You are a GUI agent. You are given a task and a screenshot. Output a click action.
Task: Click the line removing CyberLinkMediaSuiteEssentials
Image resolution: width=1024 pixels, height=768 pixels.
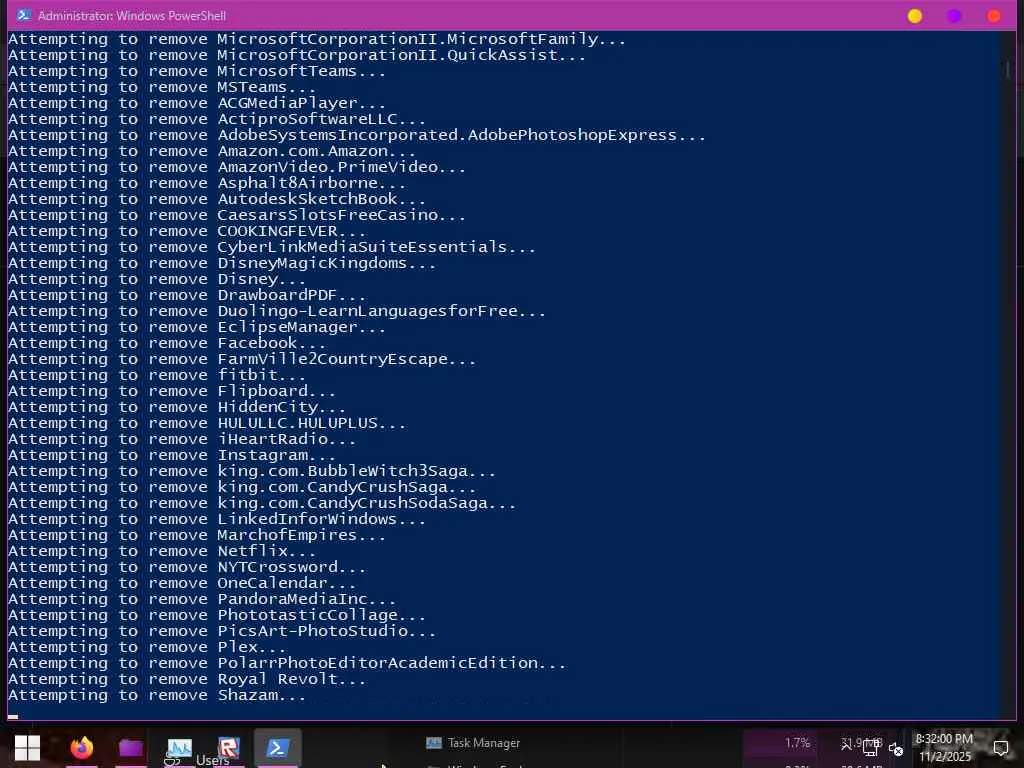pos(272,247)
